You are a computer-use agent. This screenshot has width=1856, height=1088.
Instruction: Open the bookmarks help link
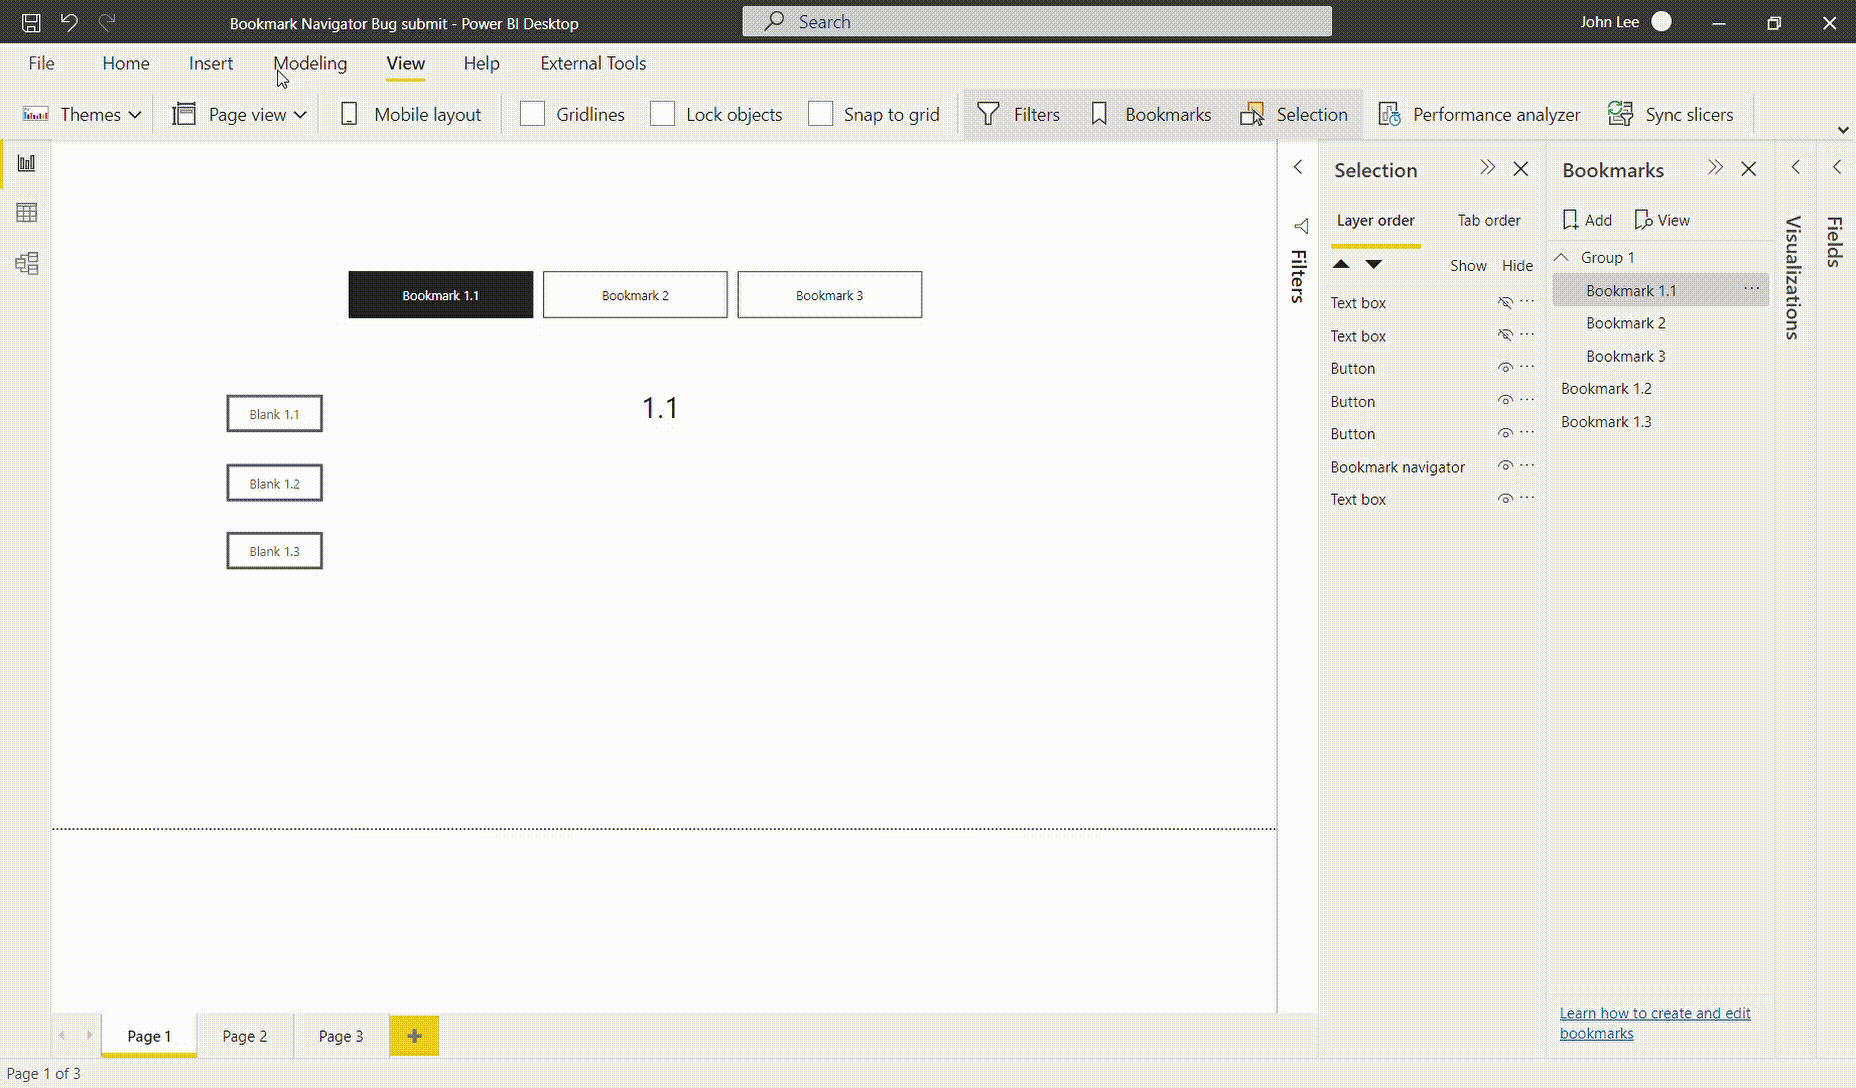coord(1655,1023)
